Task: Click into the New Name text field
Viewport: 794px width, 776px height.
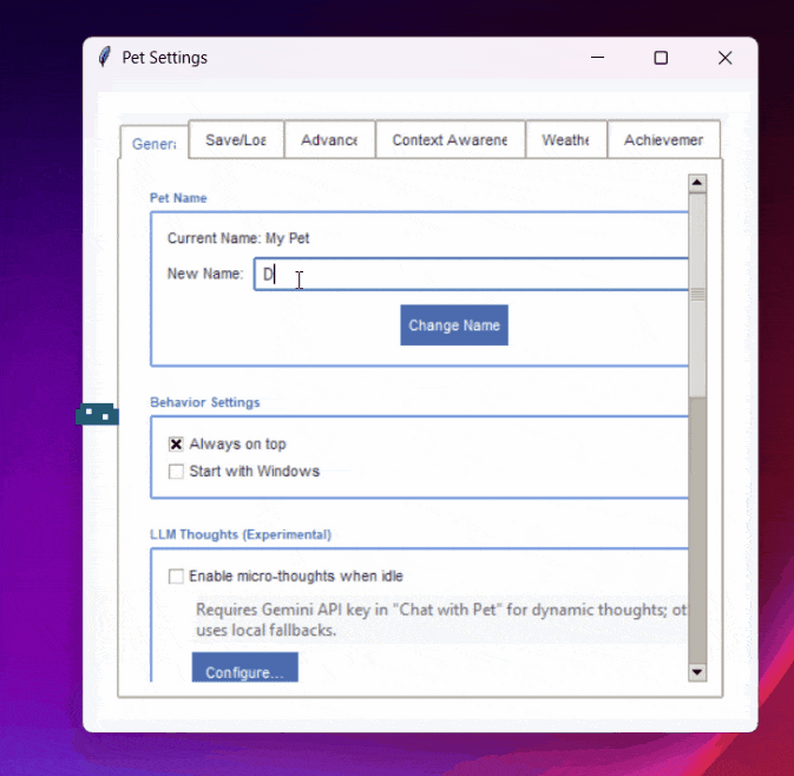Action: 471,274
